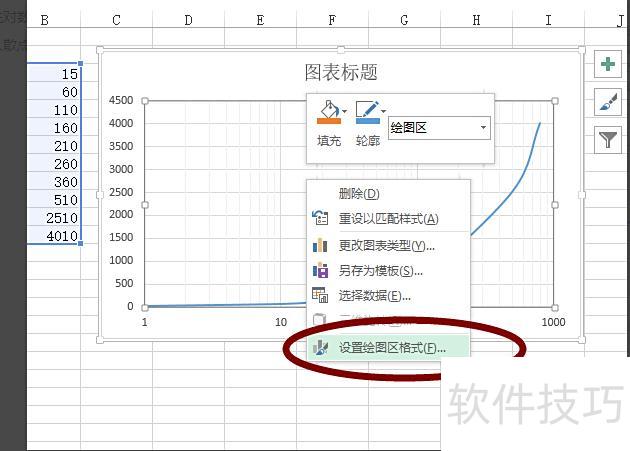630x451 pixels.
Task: Click the change chart type icon
Action: coord(320,244)
